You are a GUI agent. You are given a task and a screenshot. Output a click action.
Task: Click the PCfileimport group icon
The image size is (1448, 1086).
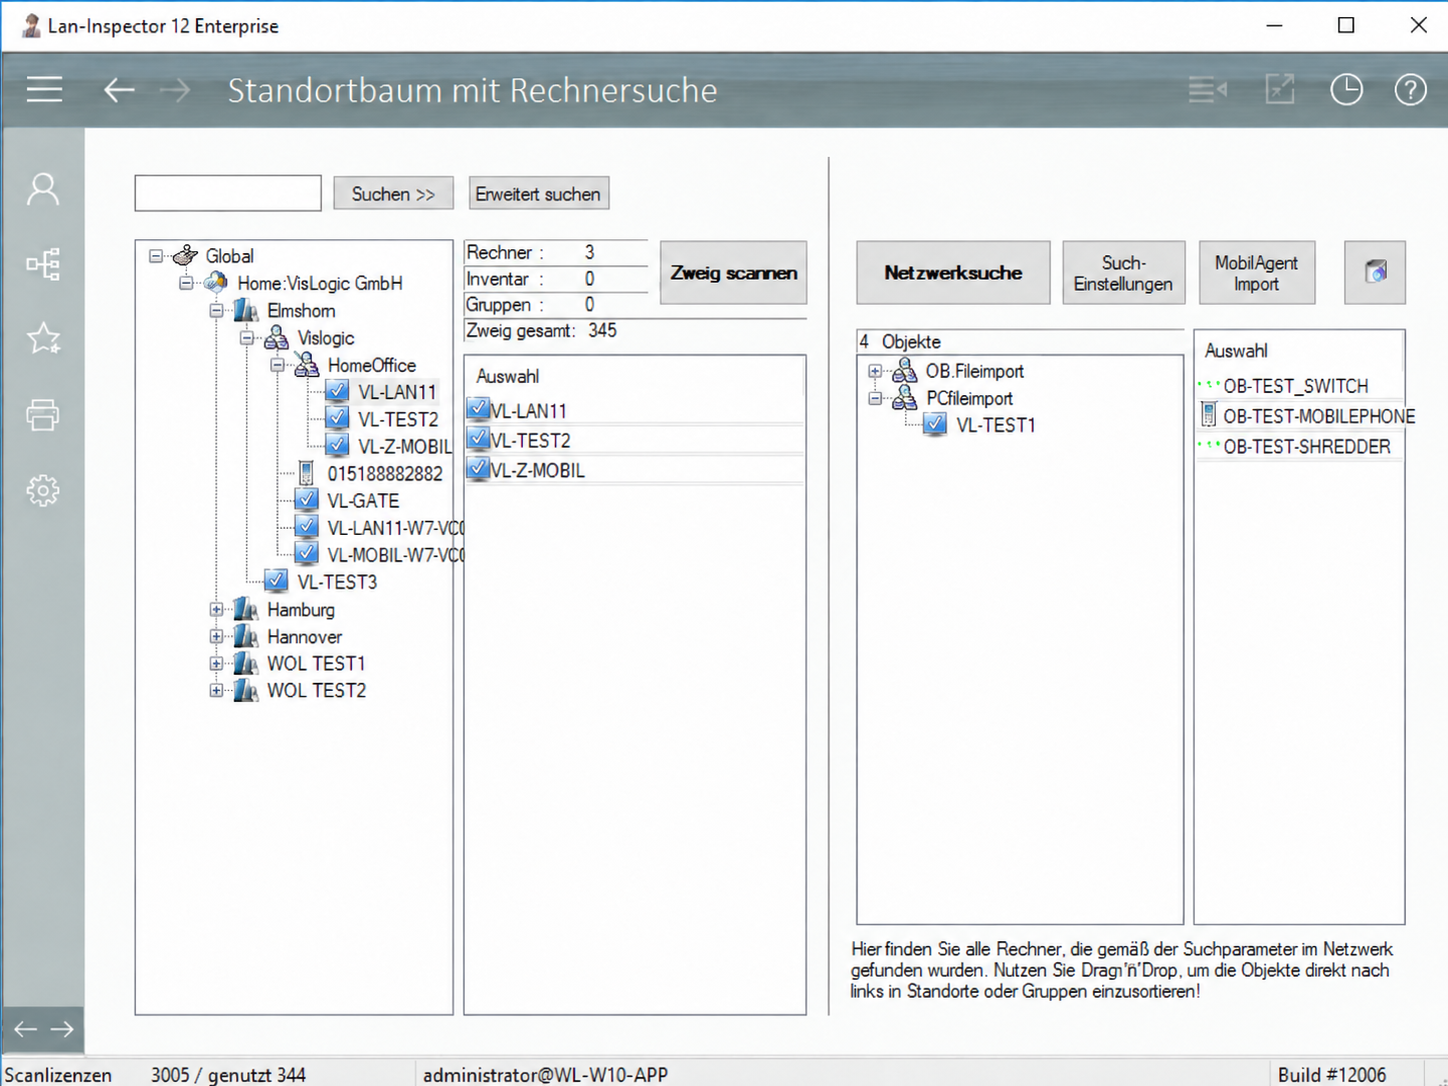[x=905, y=398]
